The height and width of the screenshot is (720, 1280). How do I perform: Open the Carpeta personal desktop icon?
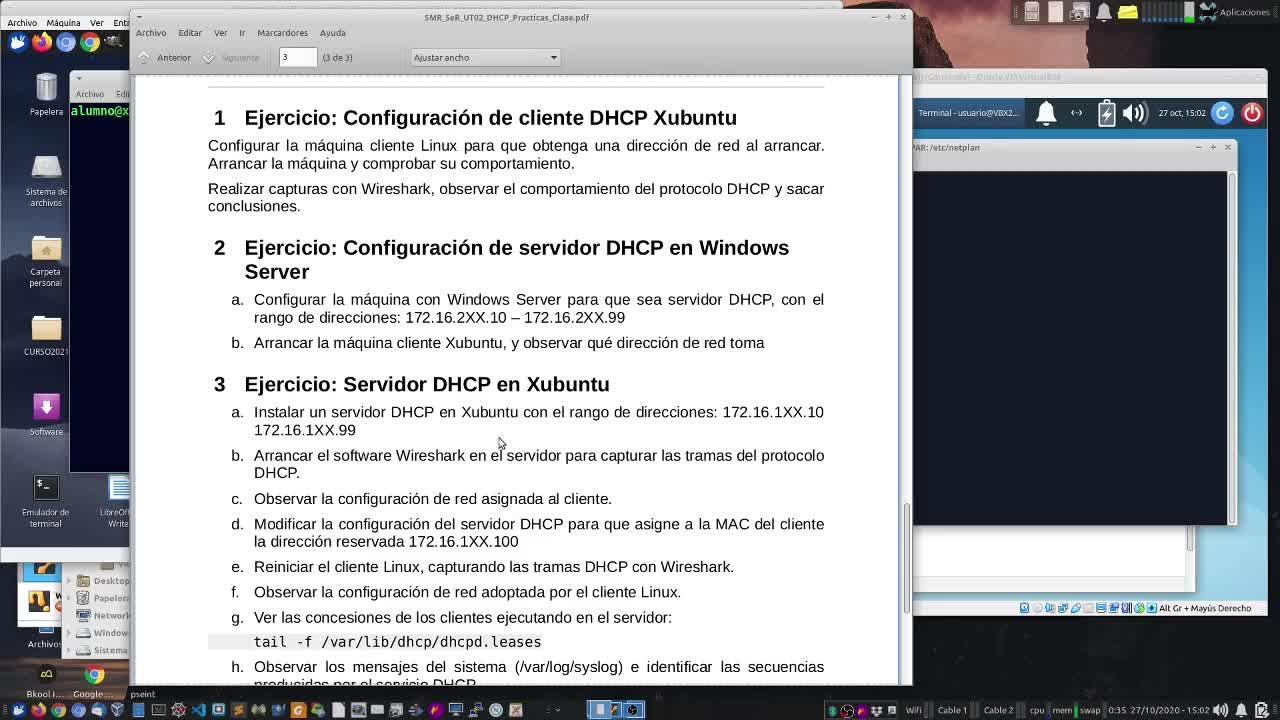tap(46, 262)
